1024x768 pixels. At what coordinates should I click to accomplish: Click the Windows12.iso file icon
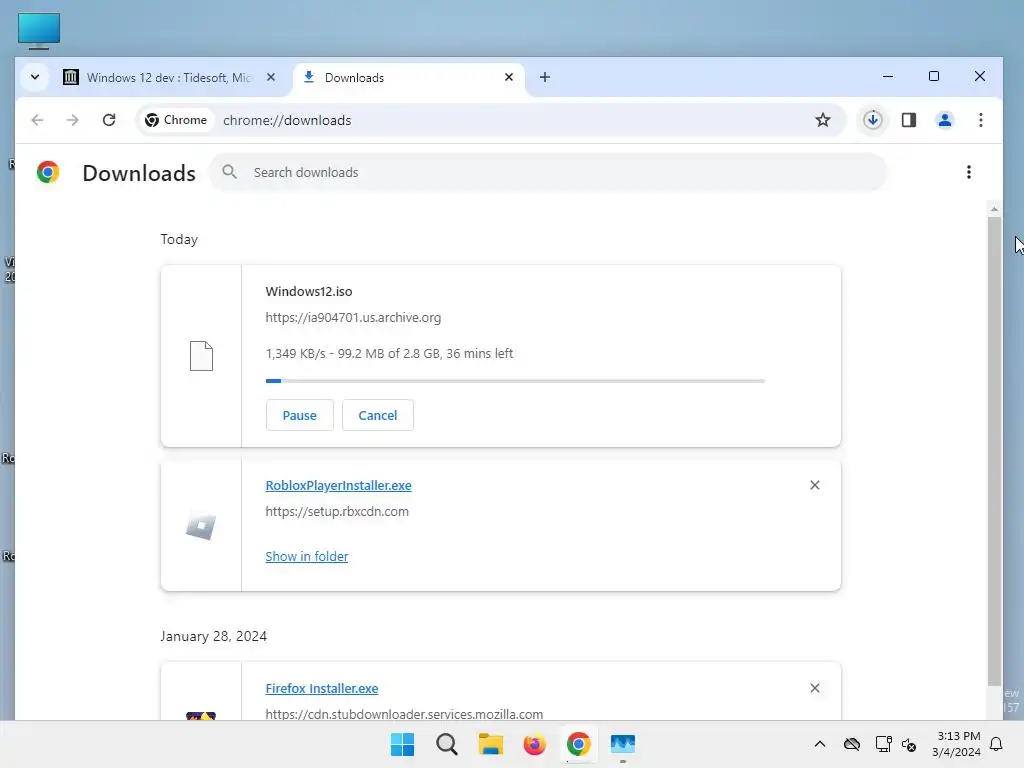(x=201, y=356)
